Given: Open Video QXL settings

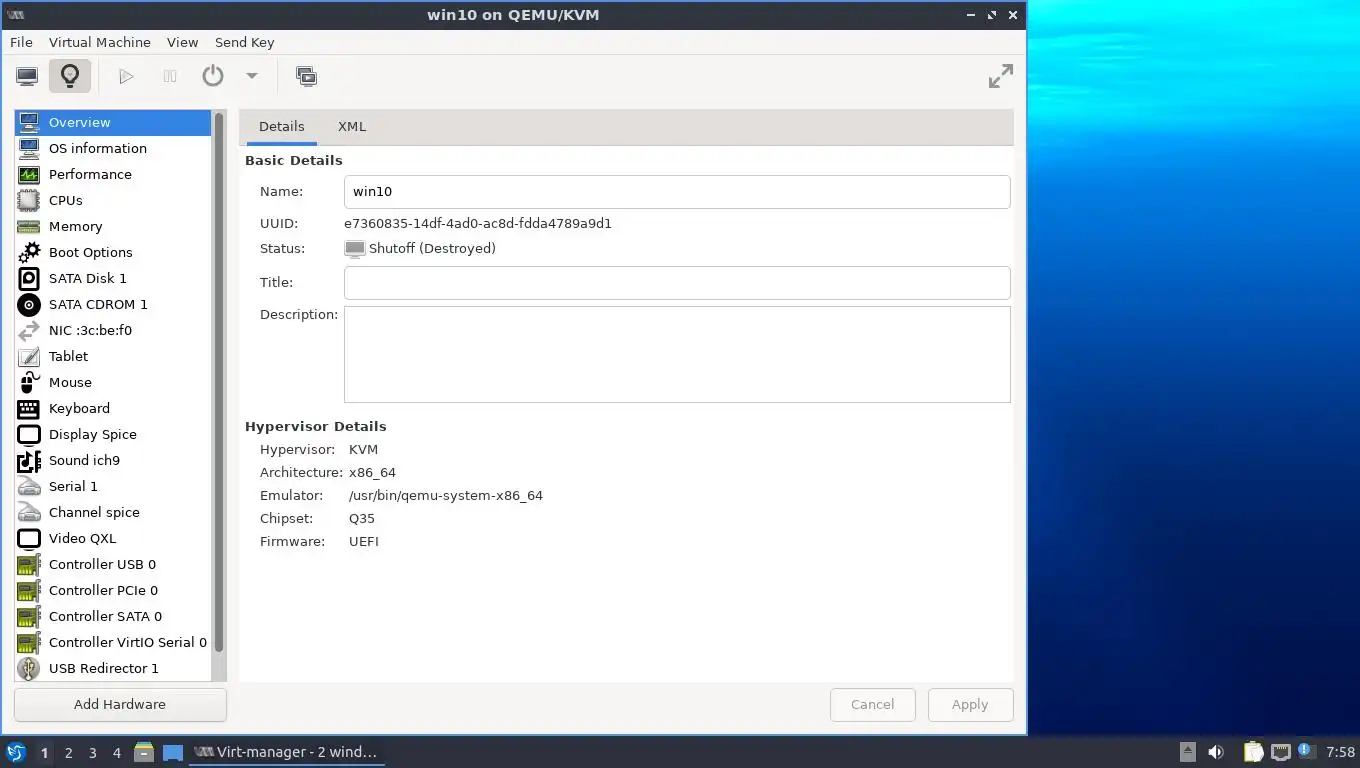Looking at the screenshot, I should (x=113, y=538).
